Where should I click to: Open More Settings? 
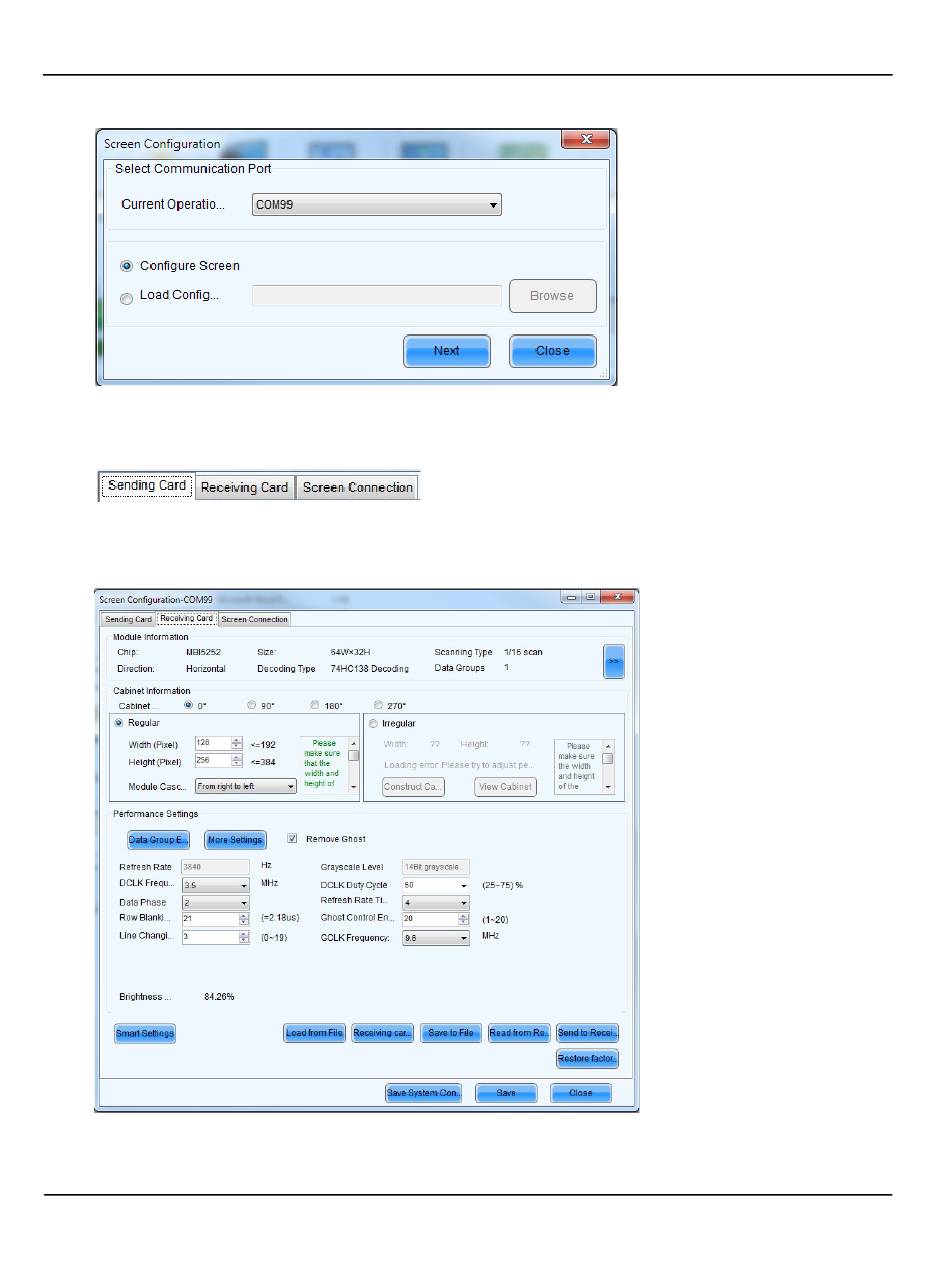[235, 840]
